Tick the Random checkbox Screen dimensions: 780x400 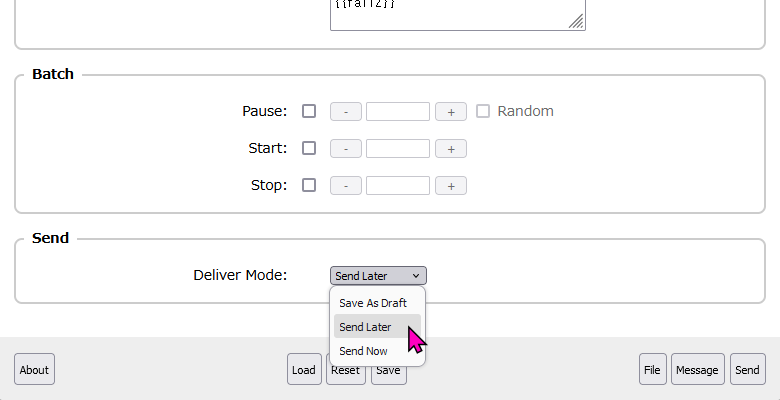tap(483, 111)
